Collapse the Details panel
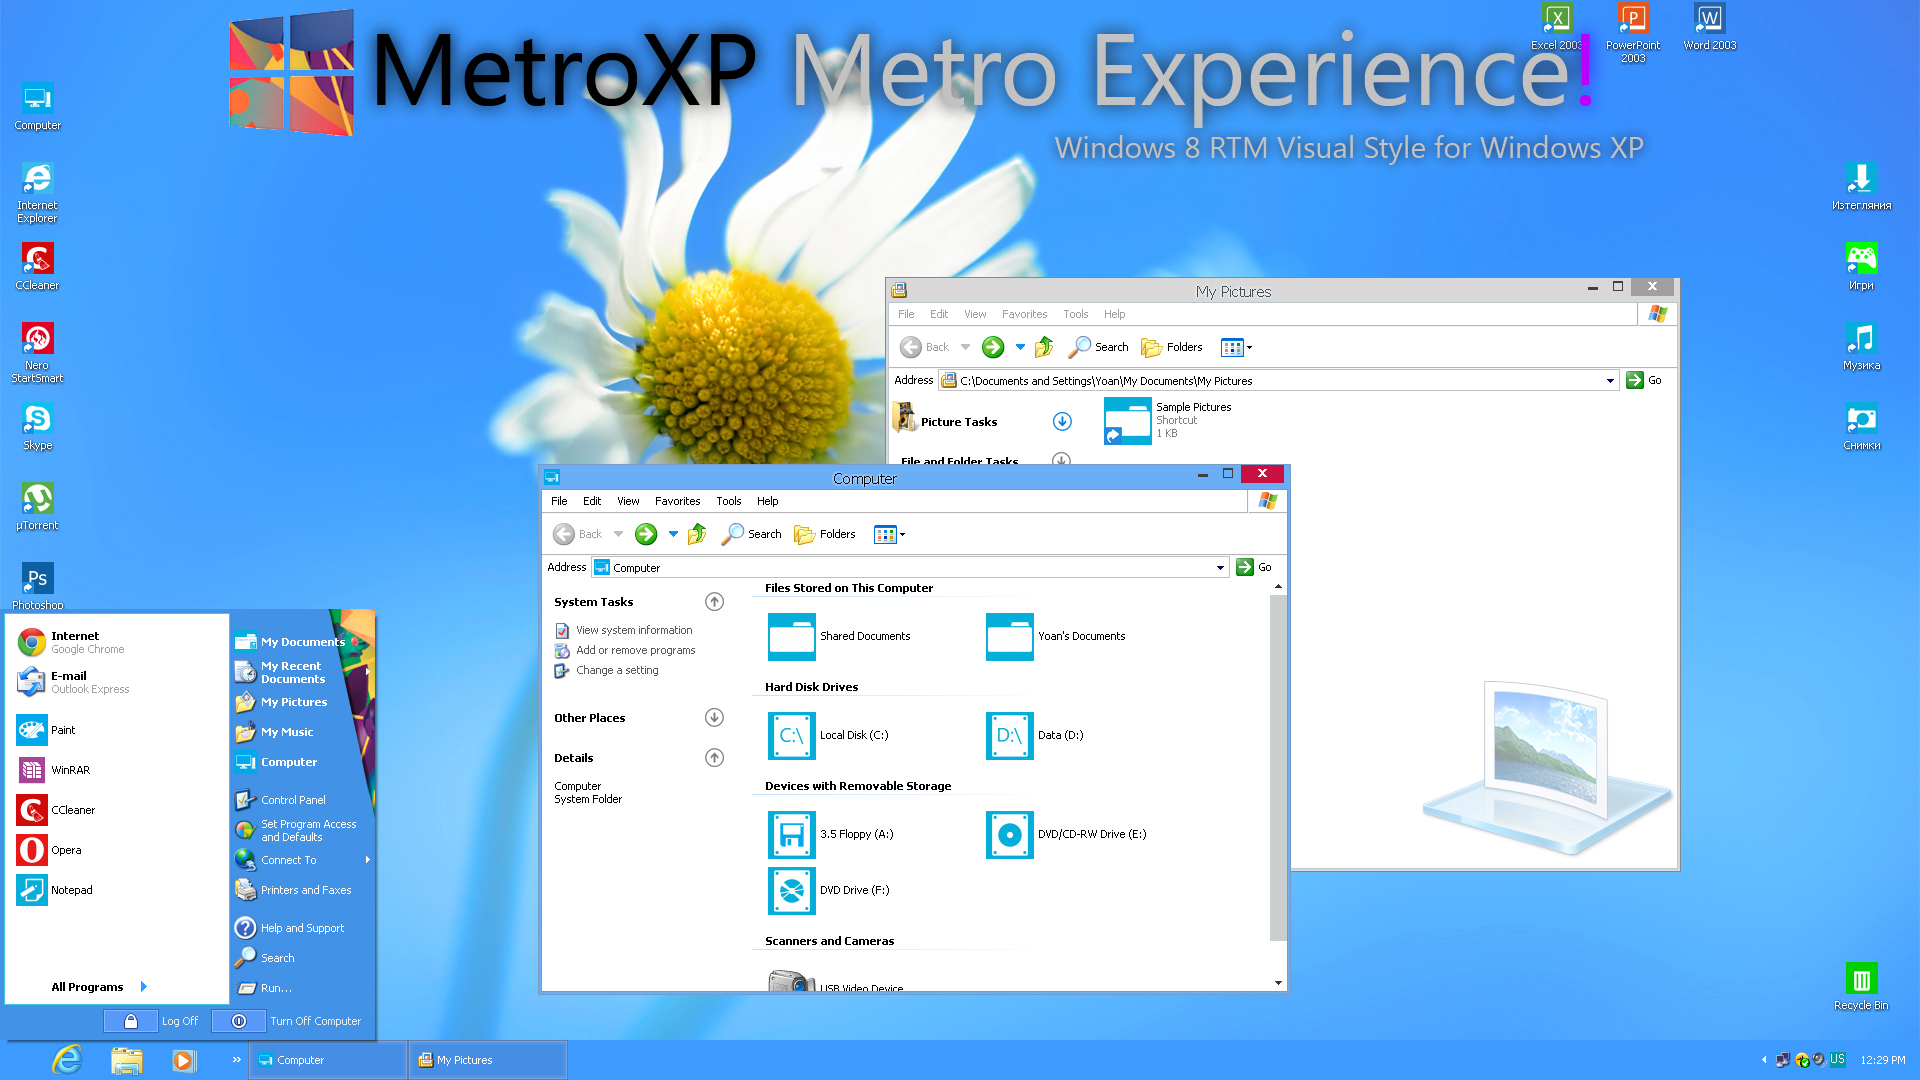This screenshot has height=1080, width=1920. pyautogui.click(x=714, y=758)
